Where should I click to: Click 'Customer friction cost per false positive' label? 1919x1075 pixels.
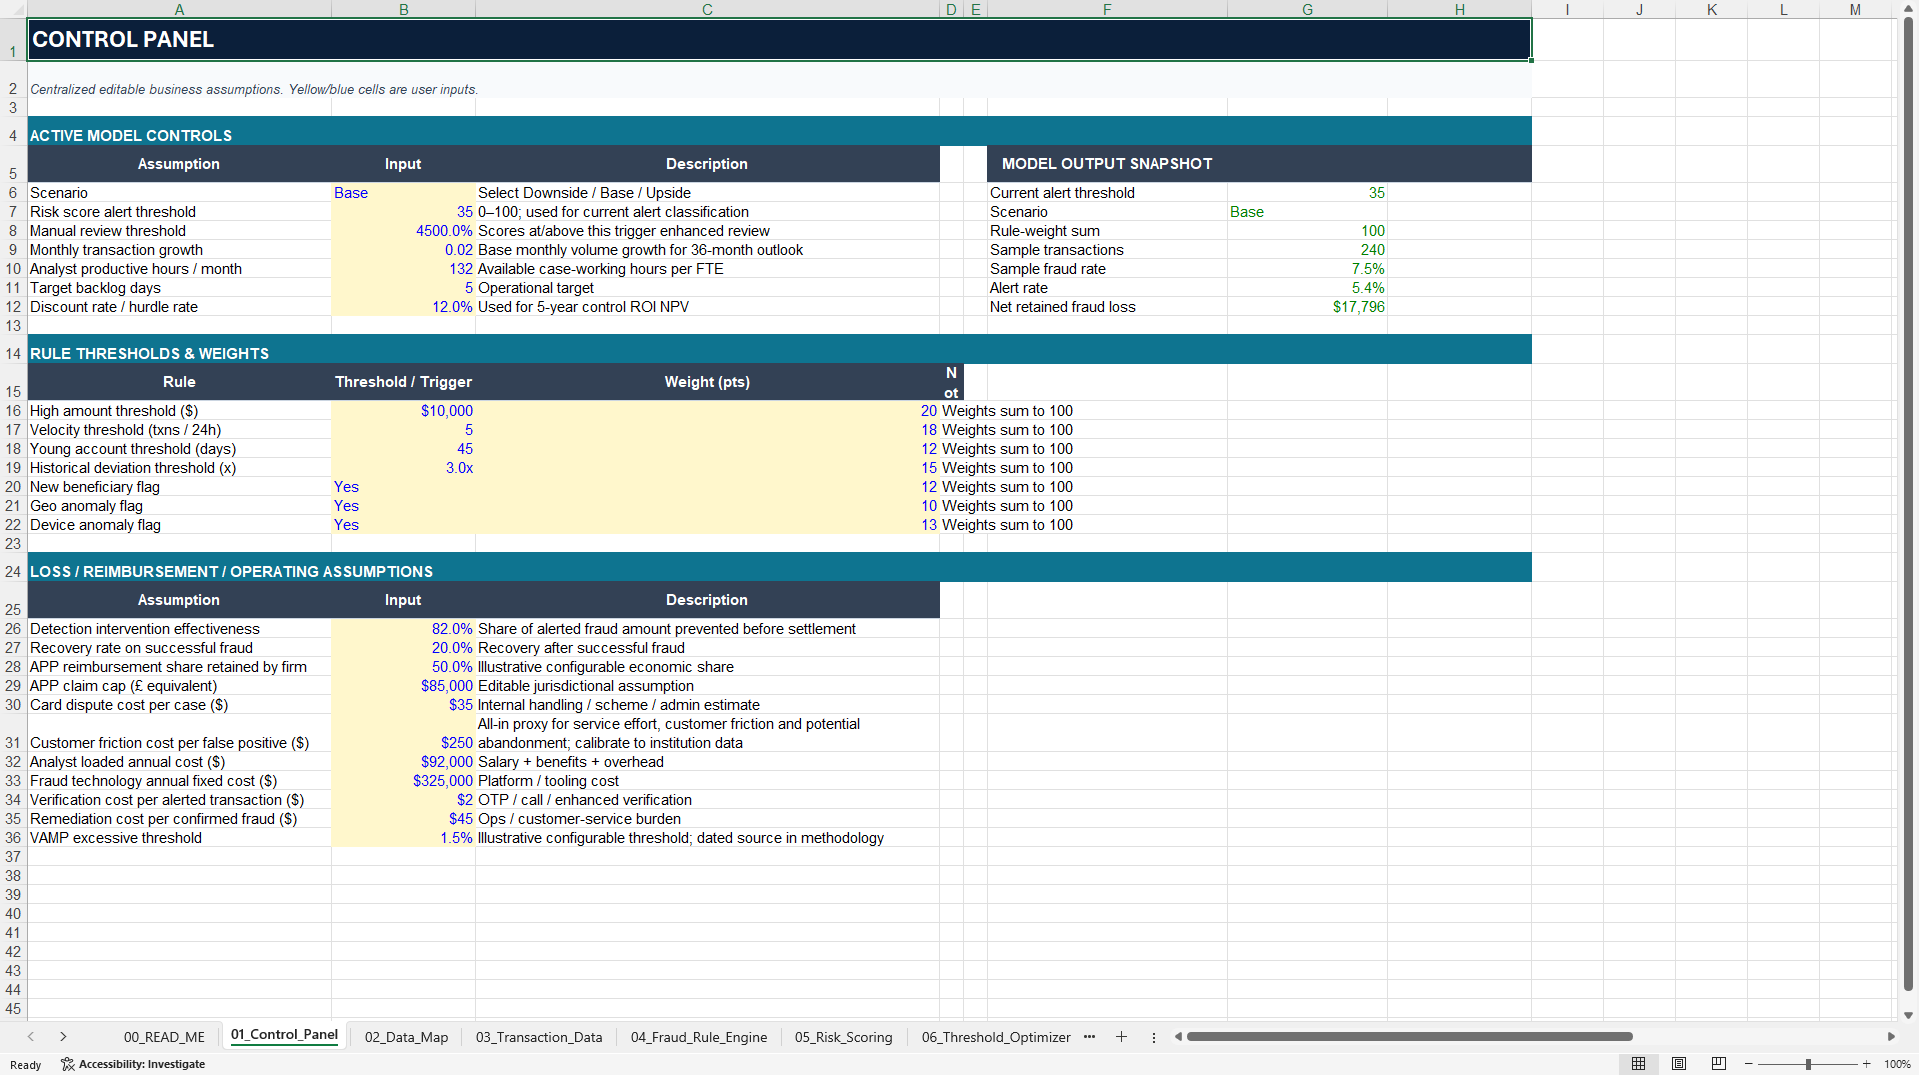169,743
